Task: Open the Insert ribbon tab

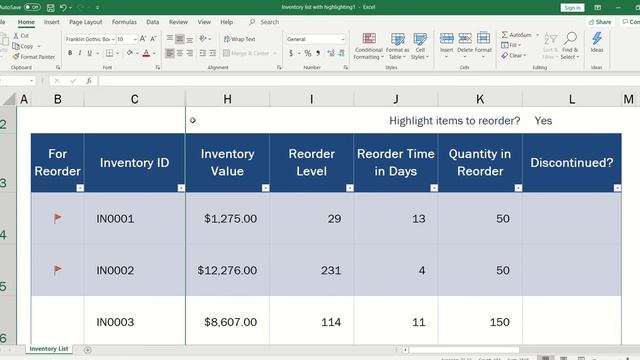Action: pos(51,22)
